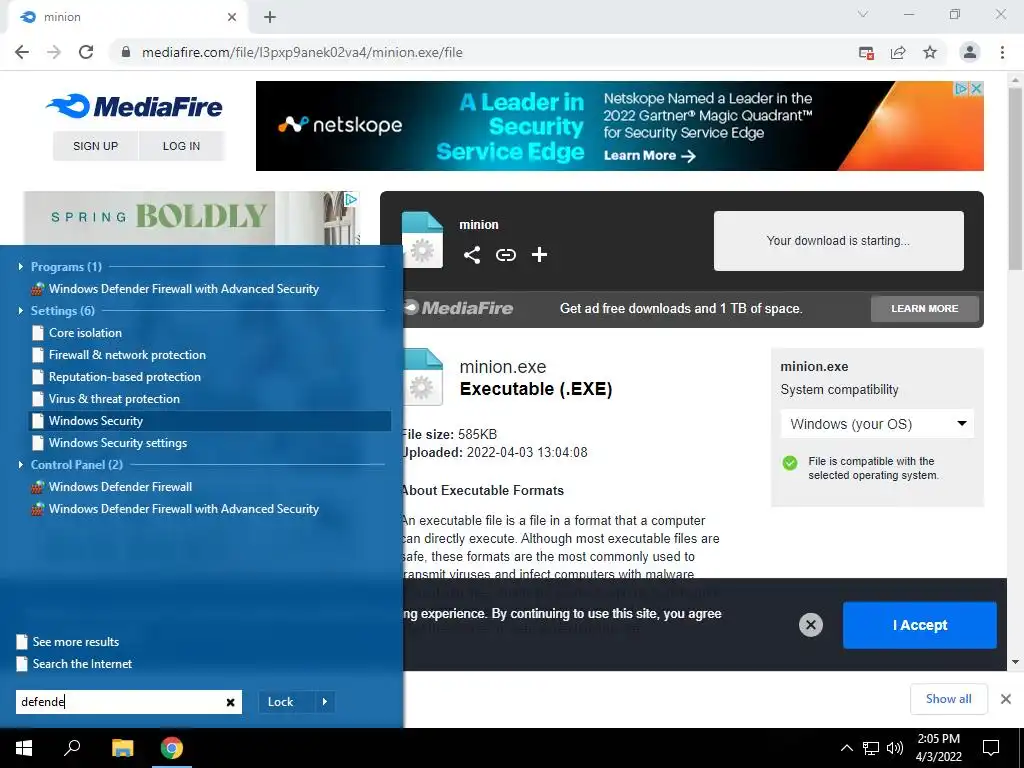Reload the MediaFire page
The height and width of the screenshot is (768, 1024).
86,52
